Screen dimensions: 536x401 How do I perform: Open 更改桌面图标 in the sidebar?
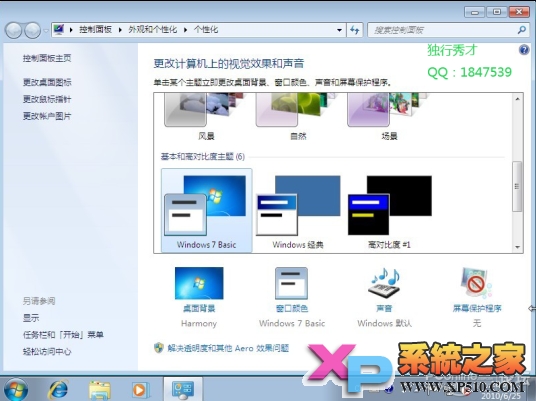point(47,82)
